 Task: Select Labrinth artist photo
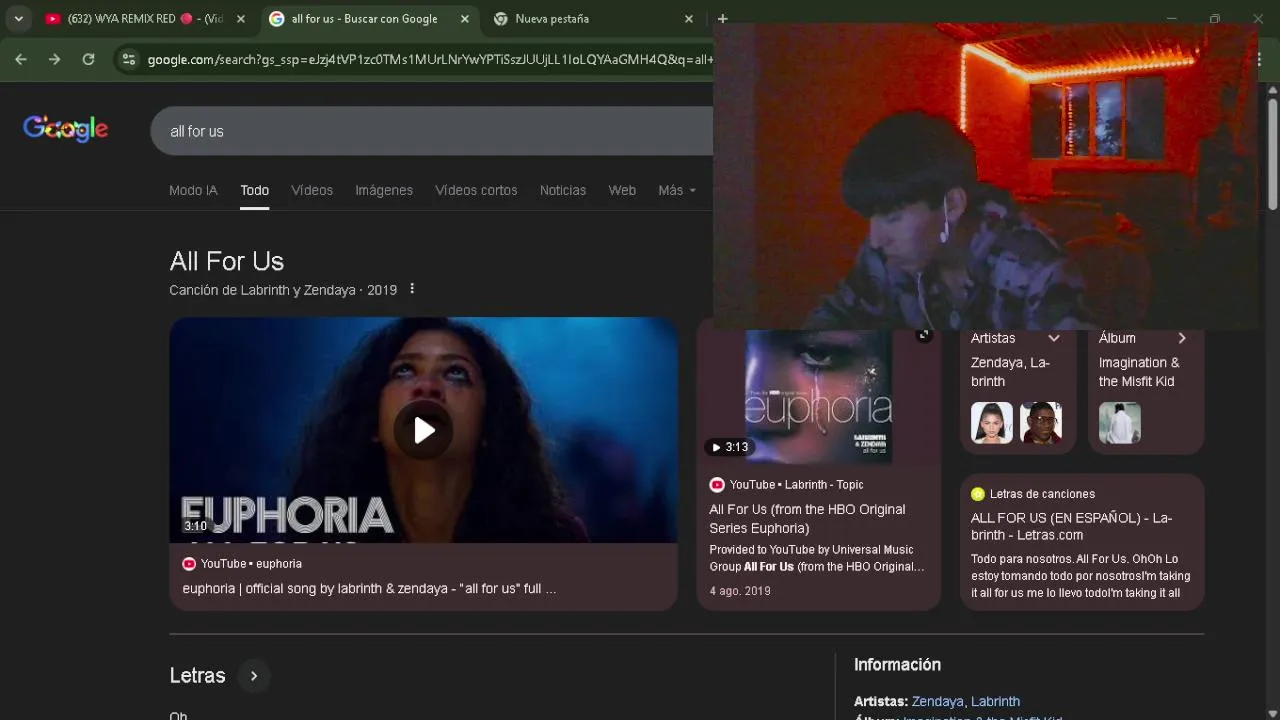[1041, 423]
